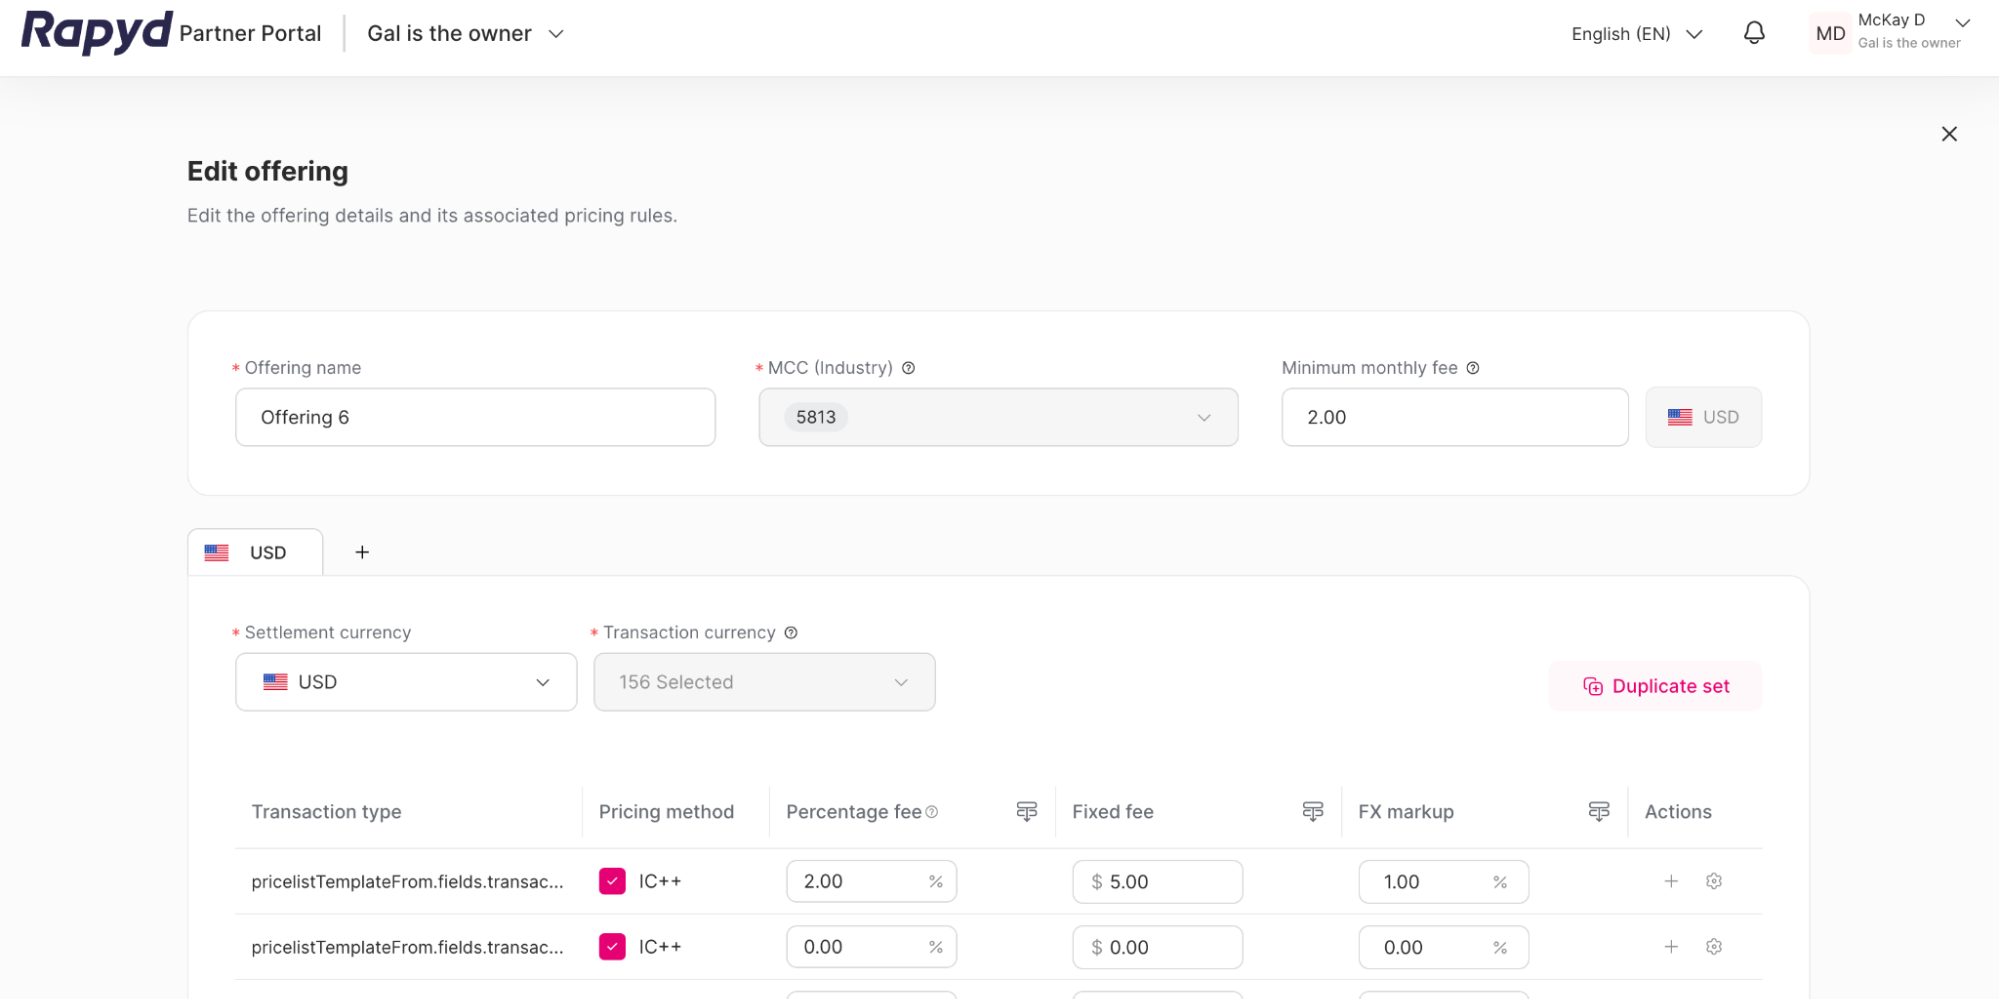Click the Fixed fee column bulk-edit icon
1999x999 pixels.
1312,811
